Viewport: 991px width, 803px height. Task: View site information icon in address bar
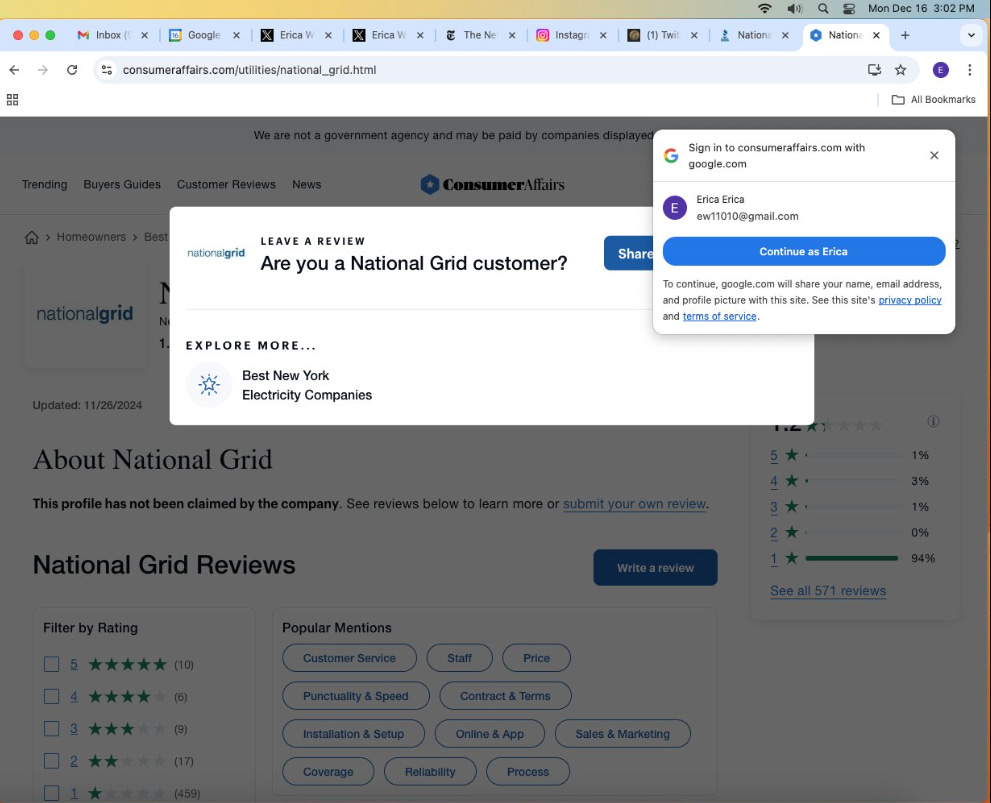pos(107,70)
